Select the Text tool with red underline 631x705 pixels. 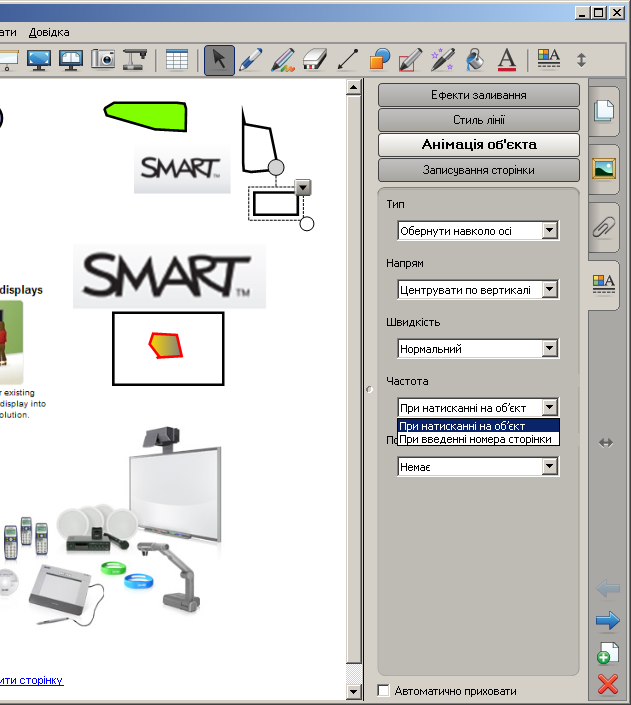[507, 60]
